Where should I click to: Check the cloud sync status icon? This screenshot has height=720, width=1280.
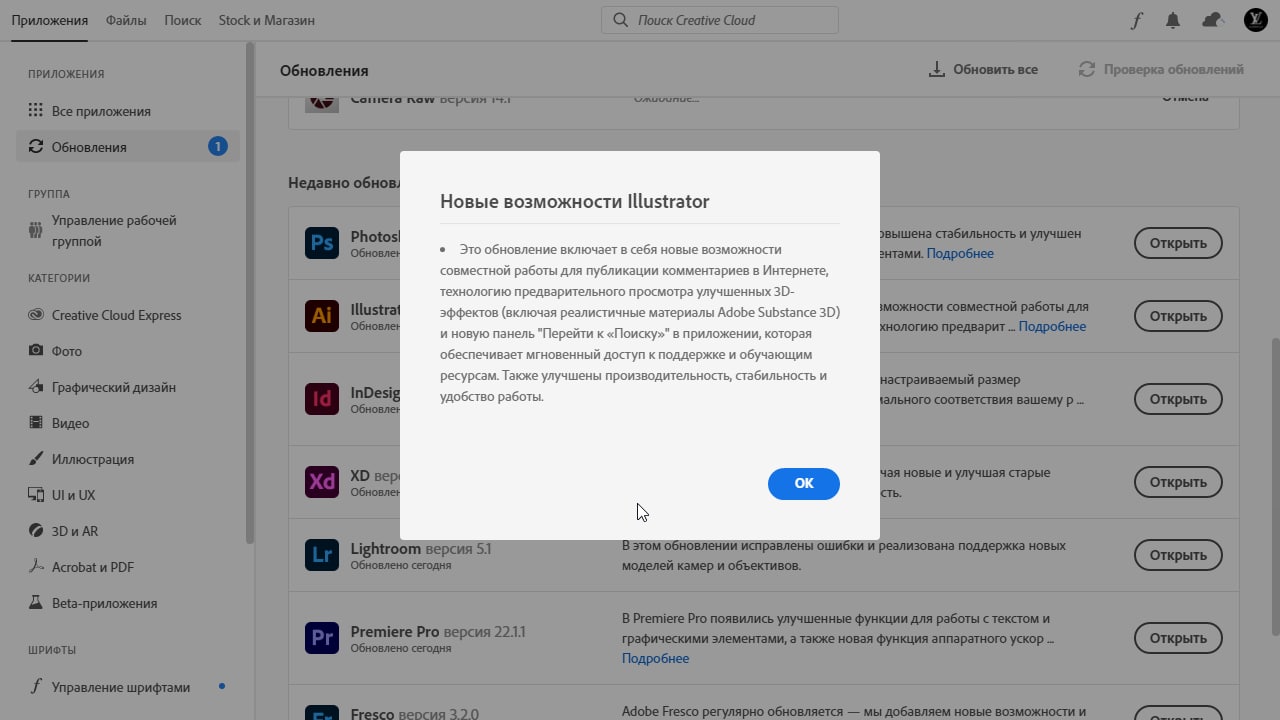(1213, 20)
